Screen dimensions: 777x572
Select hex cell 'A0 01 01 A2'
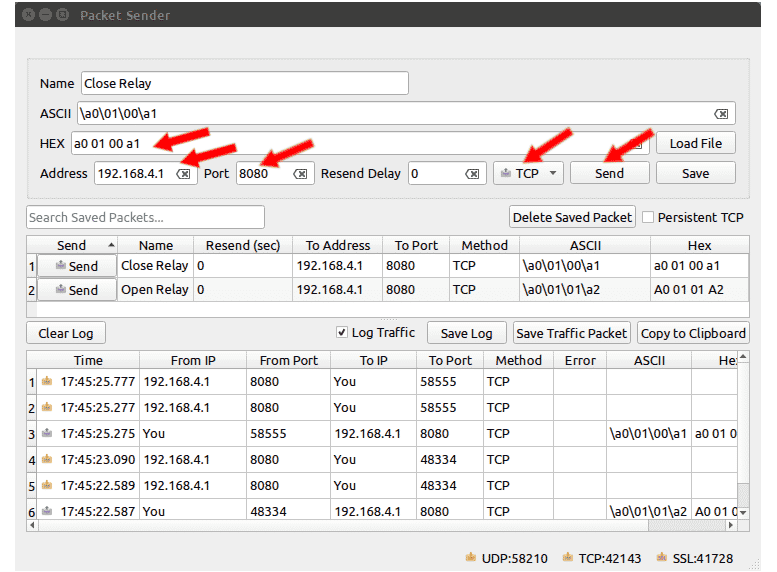[x=699, y=289]
